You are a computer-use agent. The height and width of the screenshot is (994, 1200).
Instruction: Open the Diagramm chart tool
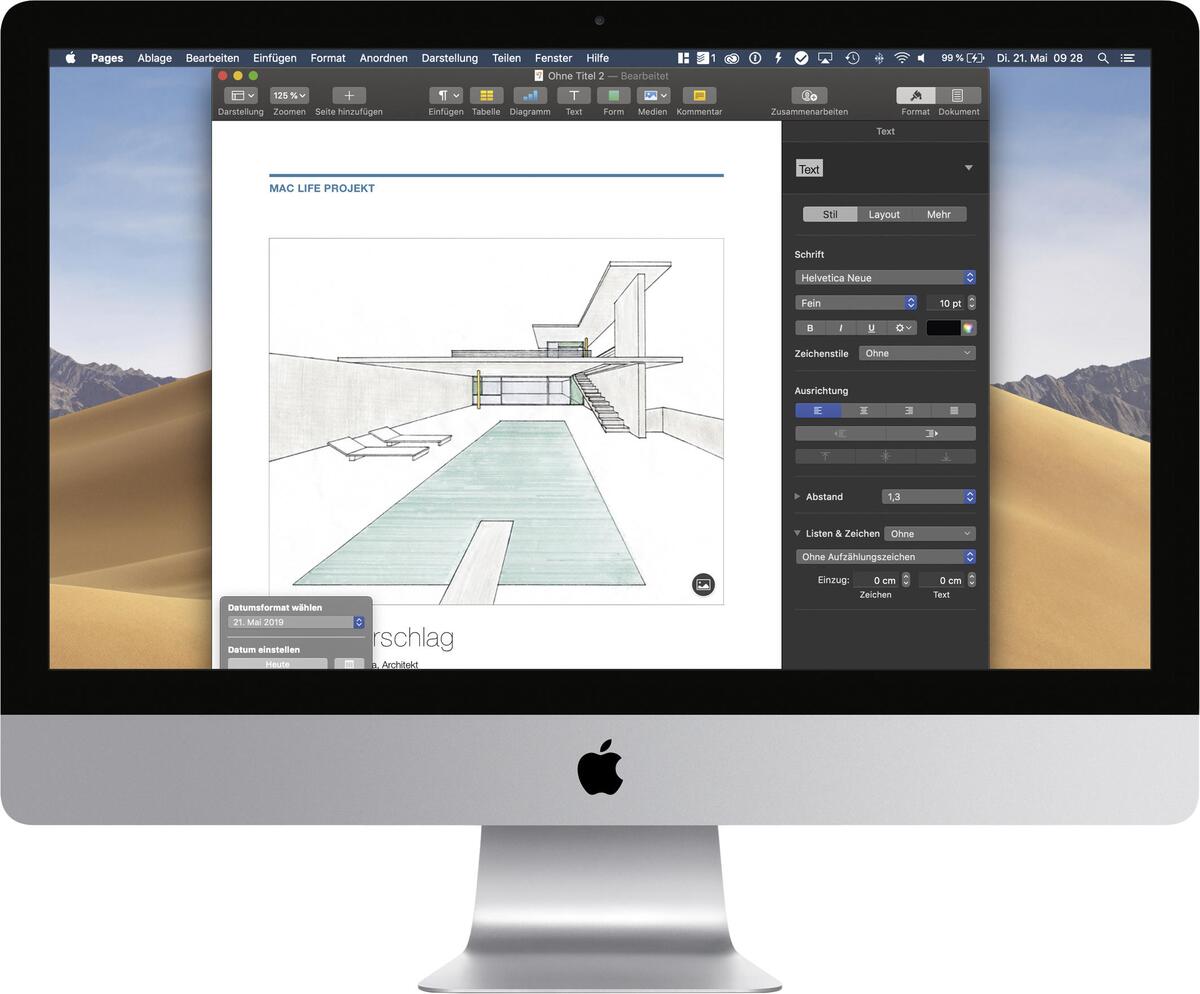point(530,96)
